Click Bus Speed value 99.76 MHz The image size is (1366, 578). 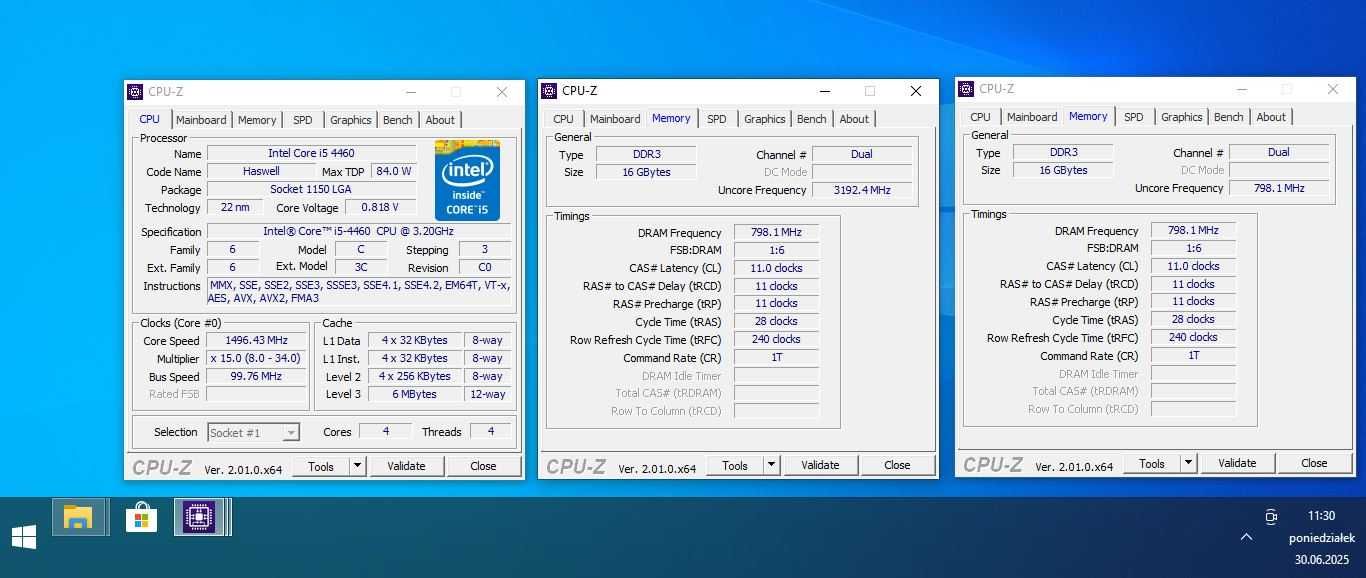point(256,376)
